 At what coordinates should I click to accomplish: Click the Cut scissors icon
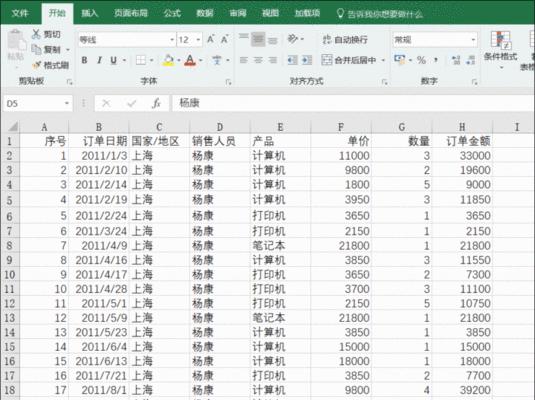pos(36,34)
